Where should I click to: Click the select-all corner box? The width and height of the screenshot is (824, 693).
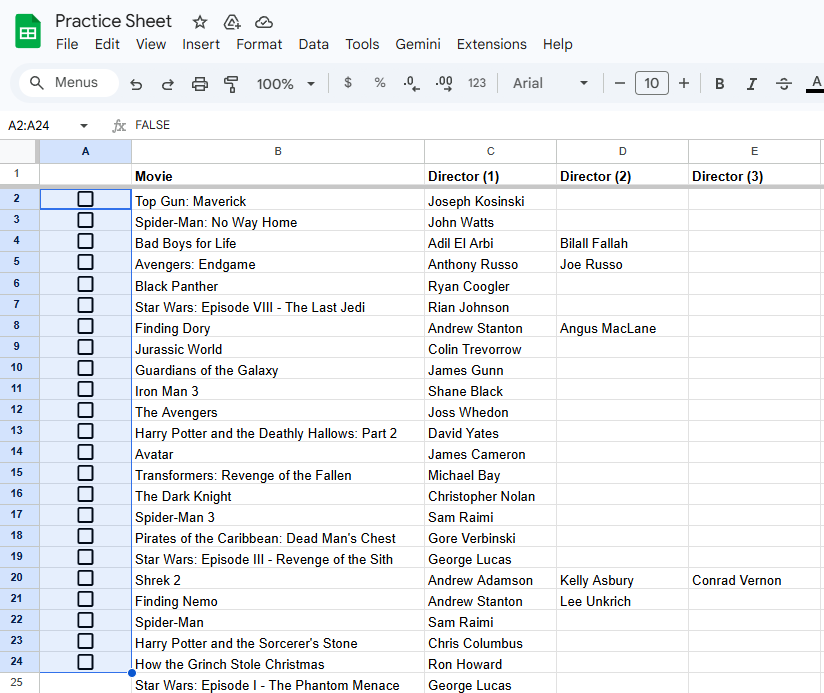19,151
